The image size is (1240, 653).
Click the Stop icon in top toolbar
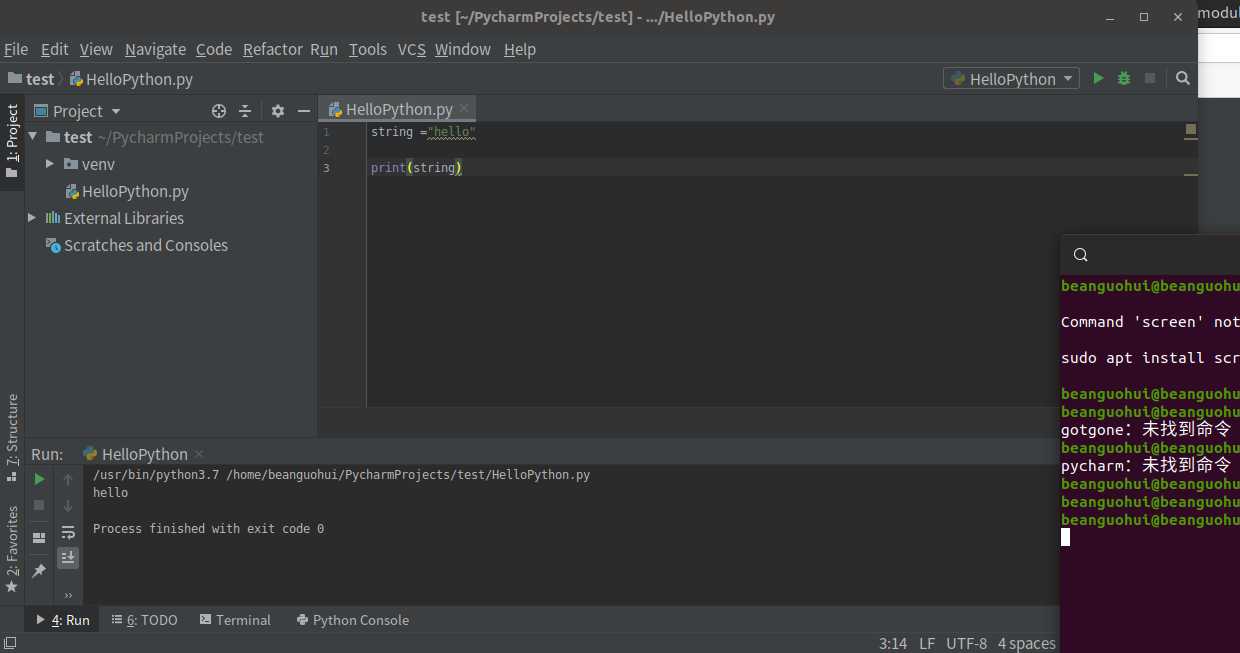[1150, 78]
